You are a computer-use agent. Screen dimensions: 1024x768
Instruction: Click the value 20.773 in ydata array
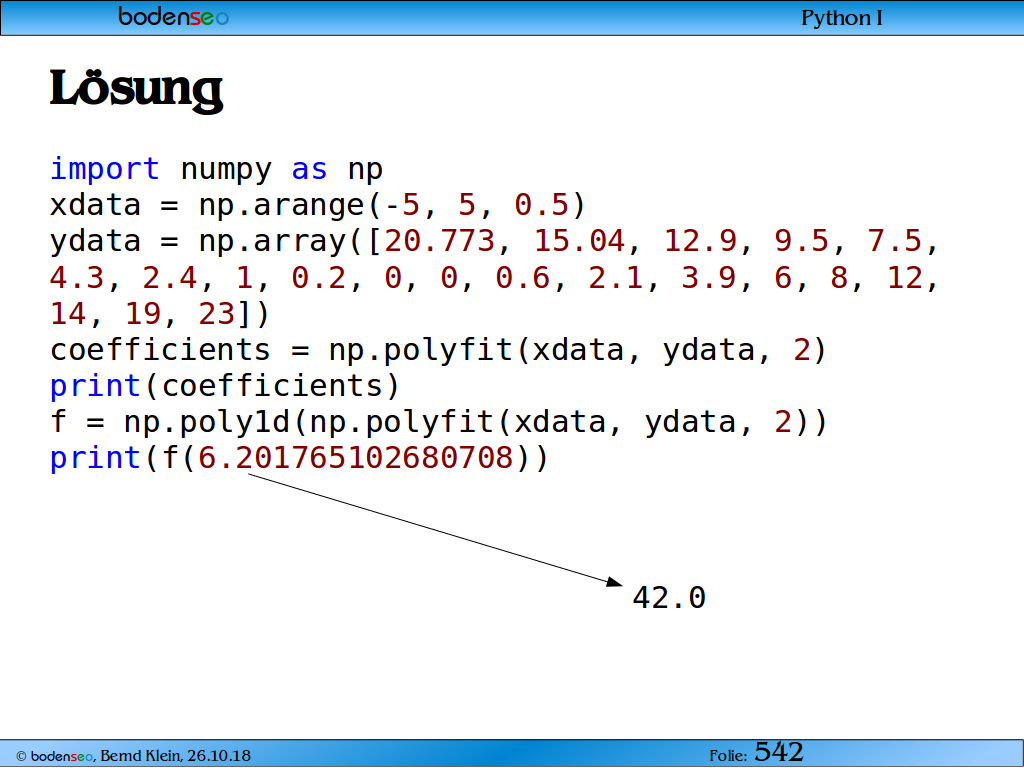click(x=440, y=241)
